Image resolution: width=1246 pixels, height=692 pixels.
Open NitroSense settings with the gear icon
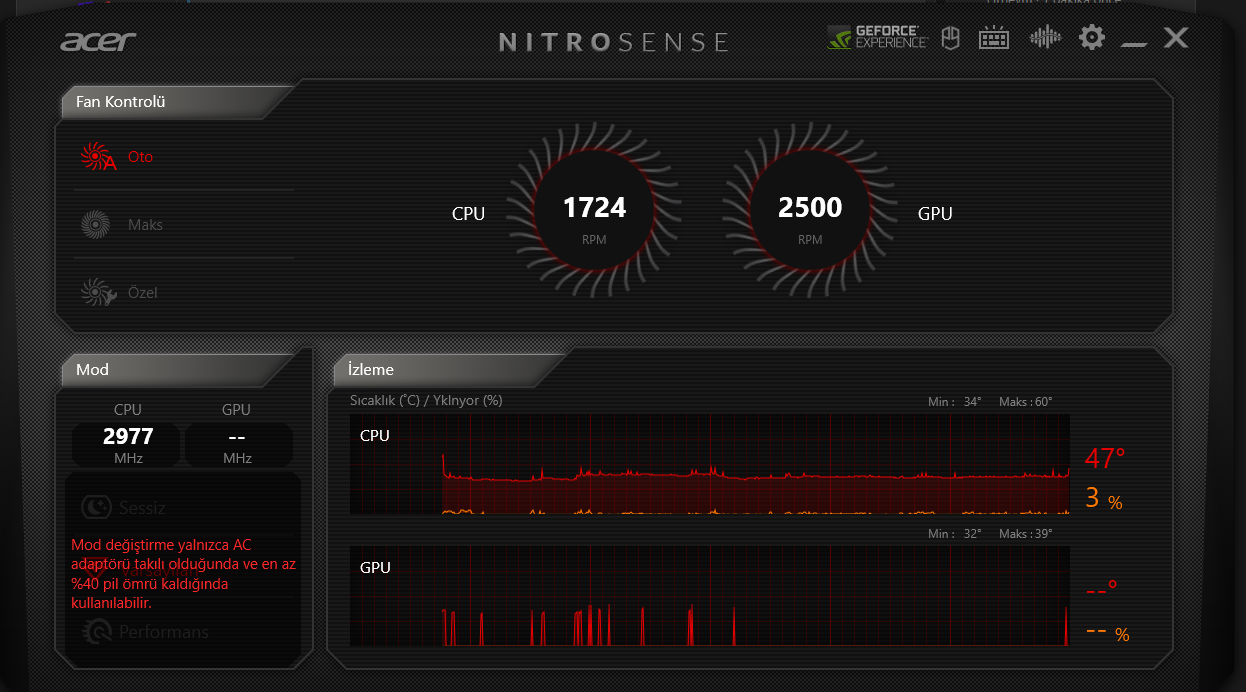click(x=1091, y=37)
